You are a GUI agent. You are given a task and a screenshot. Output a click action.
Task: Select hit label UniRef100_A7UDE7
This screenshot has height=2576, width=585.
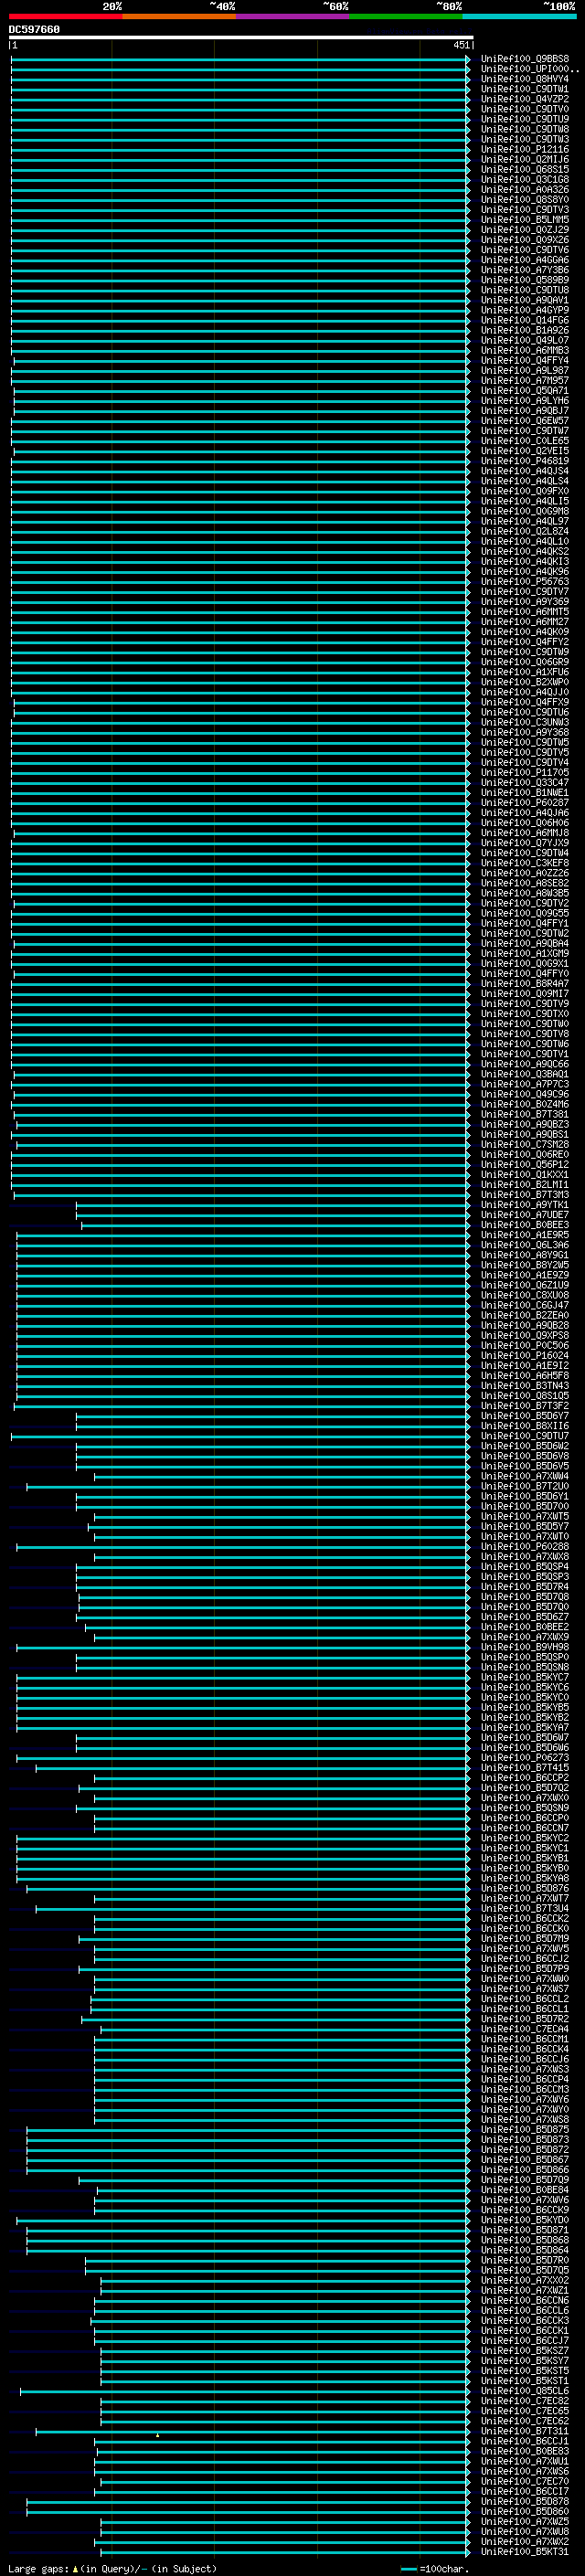[x=525, y=1215]
